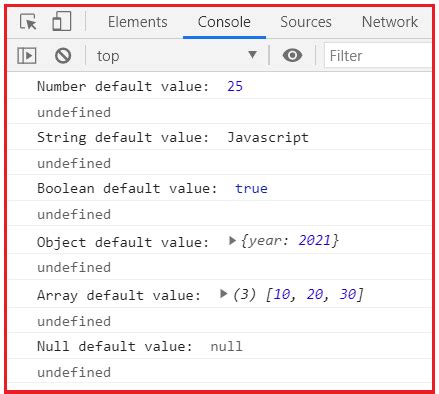Image resolution: width=439 pixels, height=394 pixels.
Task: Click the Null default value log entry
Action: (219, 346)
